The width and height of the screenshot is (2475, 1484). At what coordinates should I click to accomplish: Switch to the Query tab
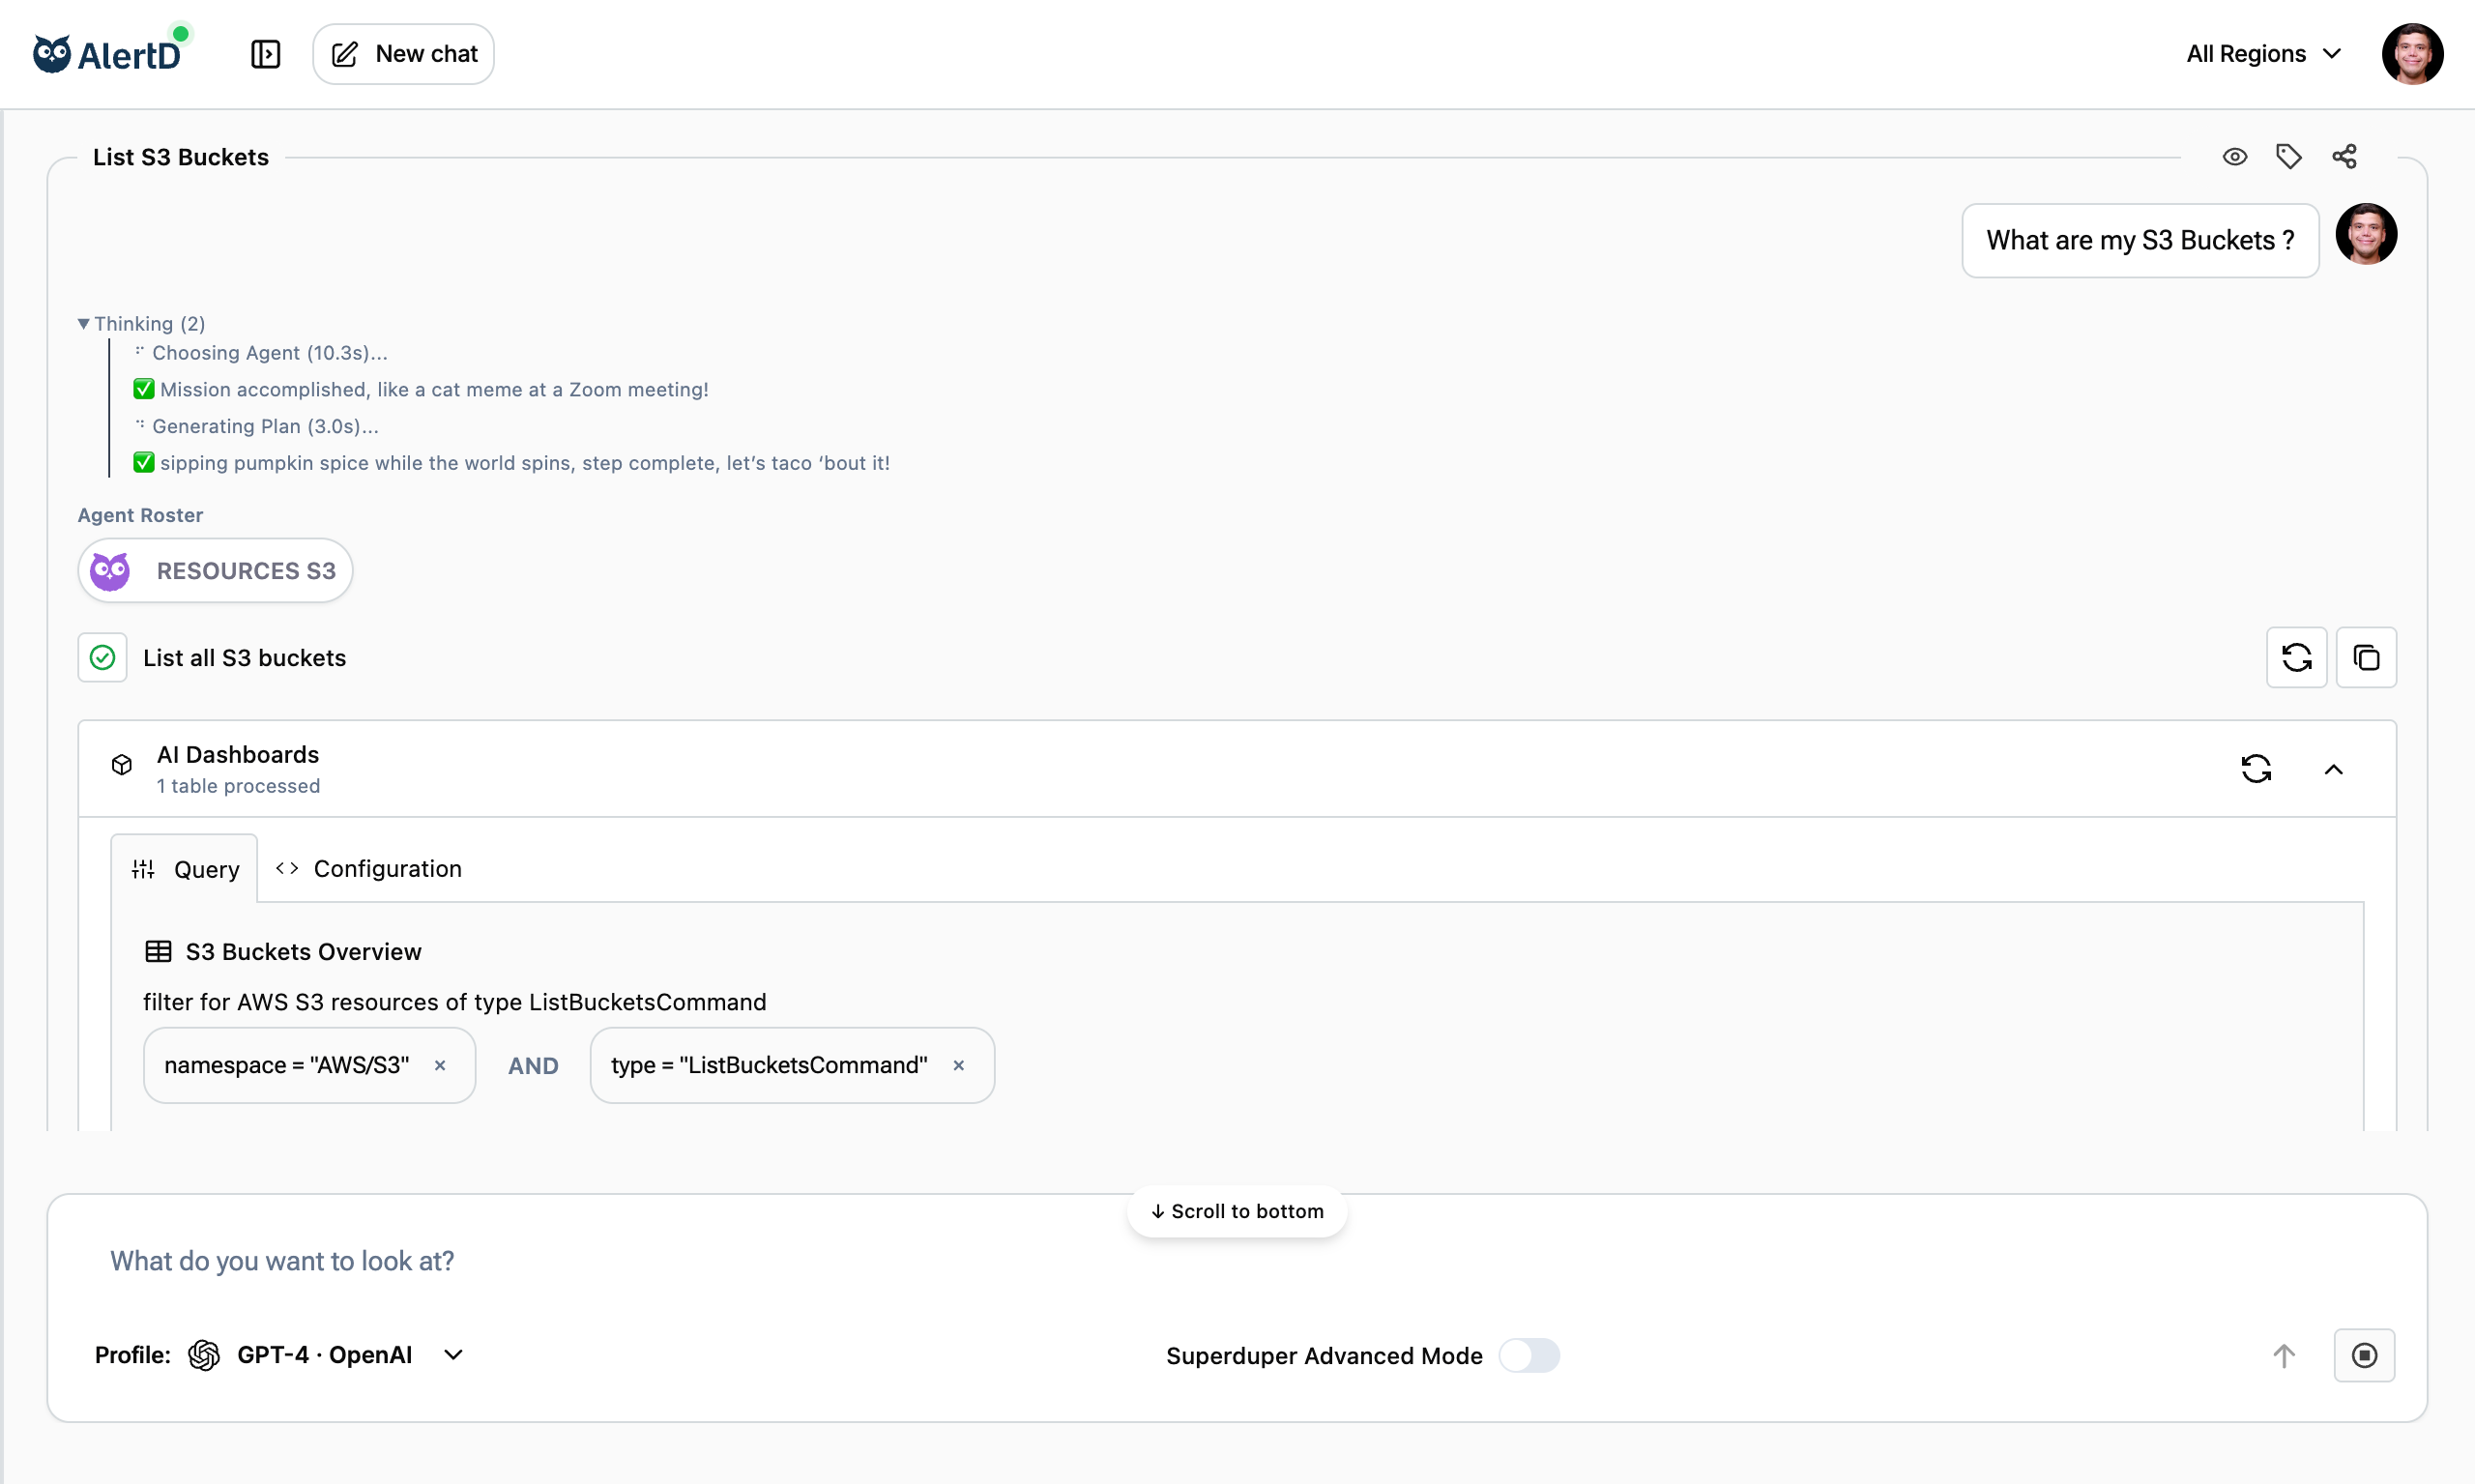coord(185,869)
